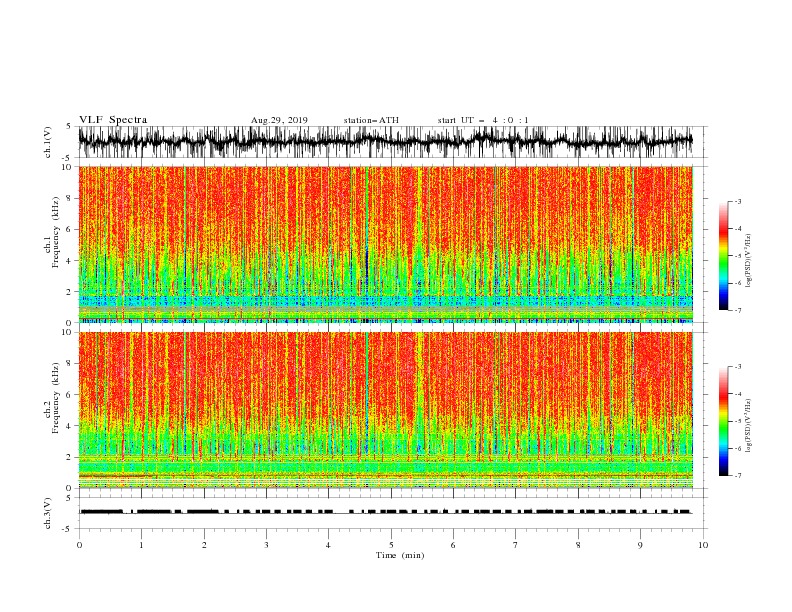Click the 'start UT = 4 :0 :1' text
792x612 pixels.
coord(483,120)
